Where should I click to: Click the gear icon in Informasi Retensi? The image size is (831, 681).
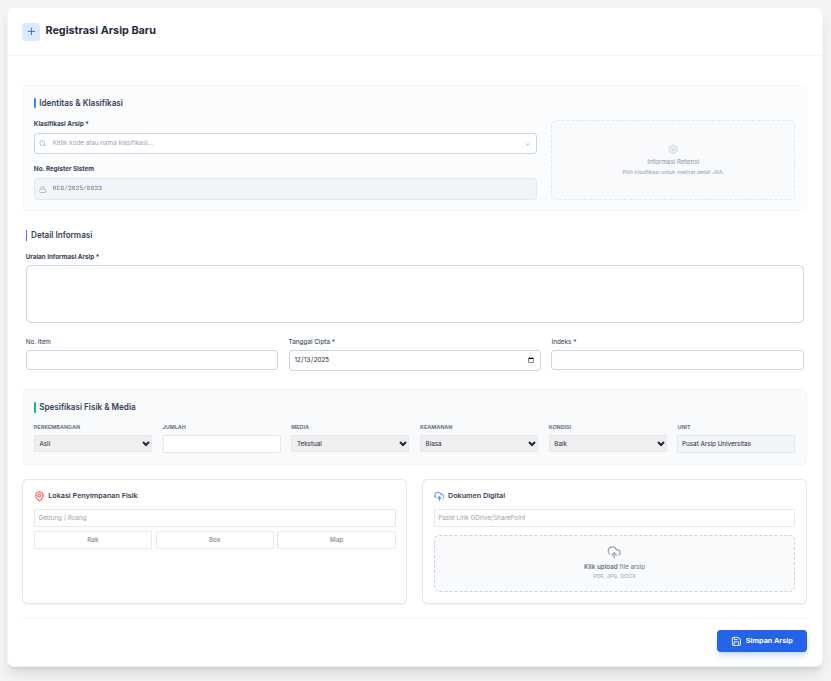(x=673, y=149)
